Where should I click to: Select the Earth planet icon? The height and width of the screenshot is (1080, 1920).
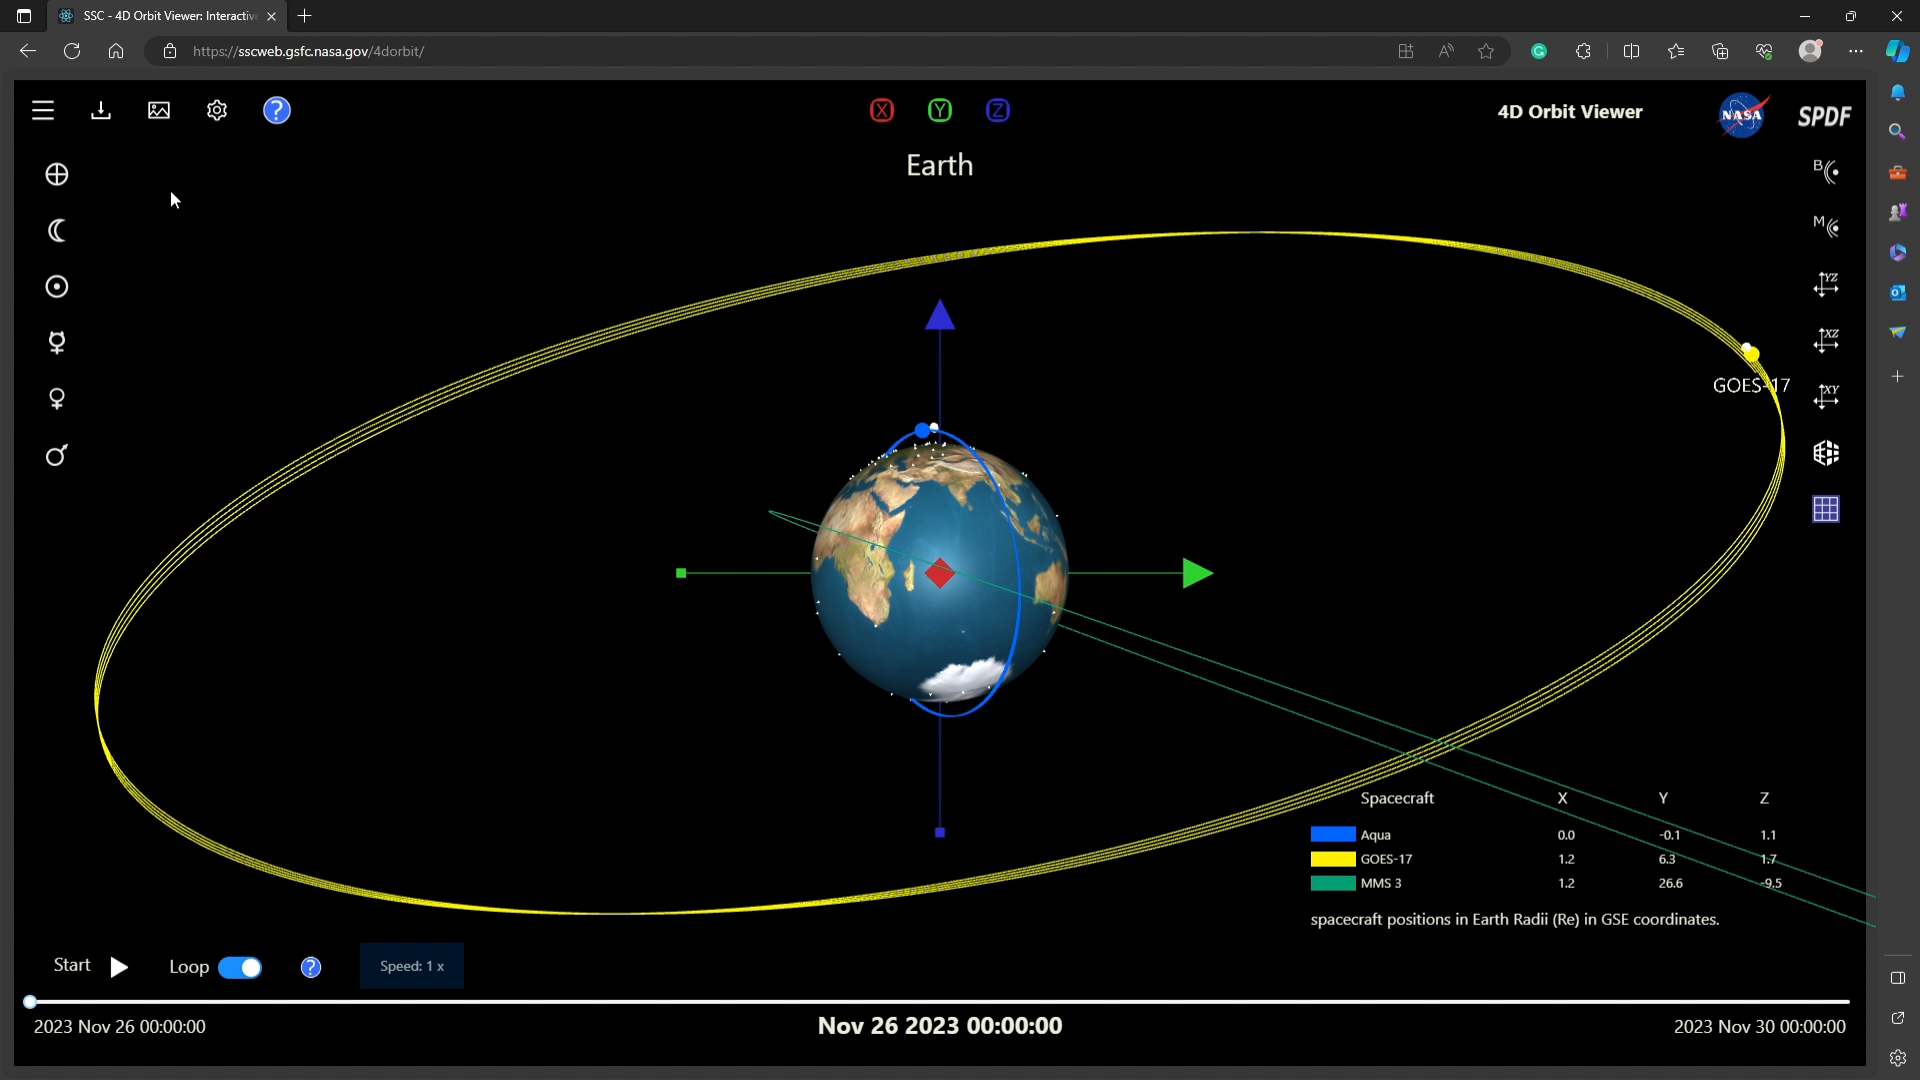click(x=57, y=175)
